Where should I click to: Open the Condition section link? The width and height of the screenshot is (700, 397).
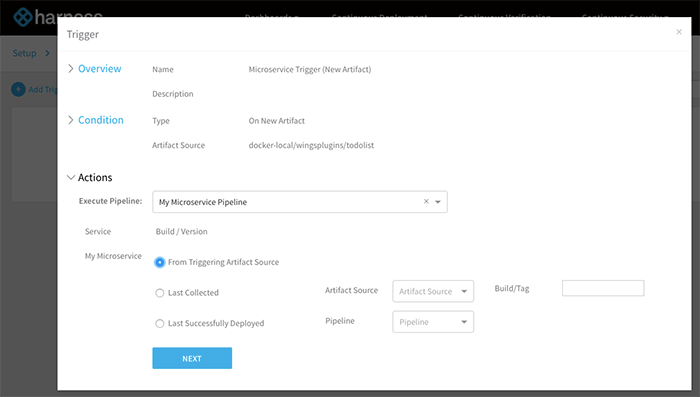(101, 120)
